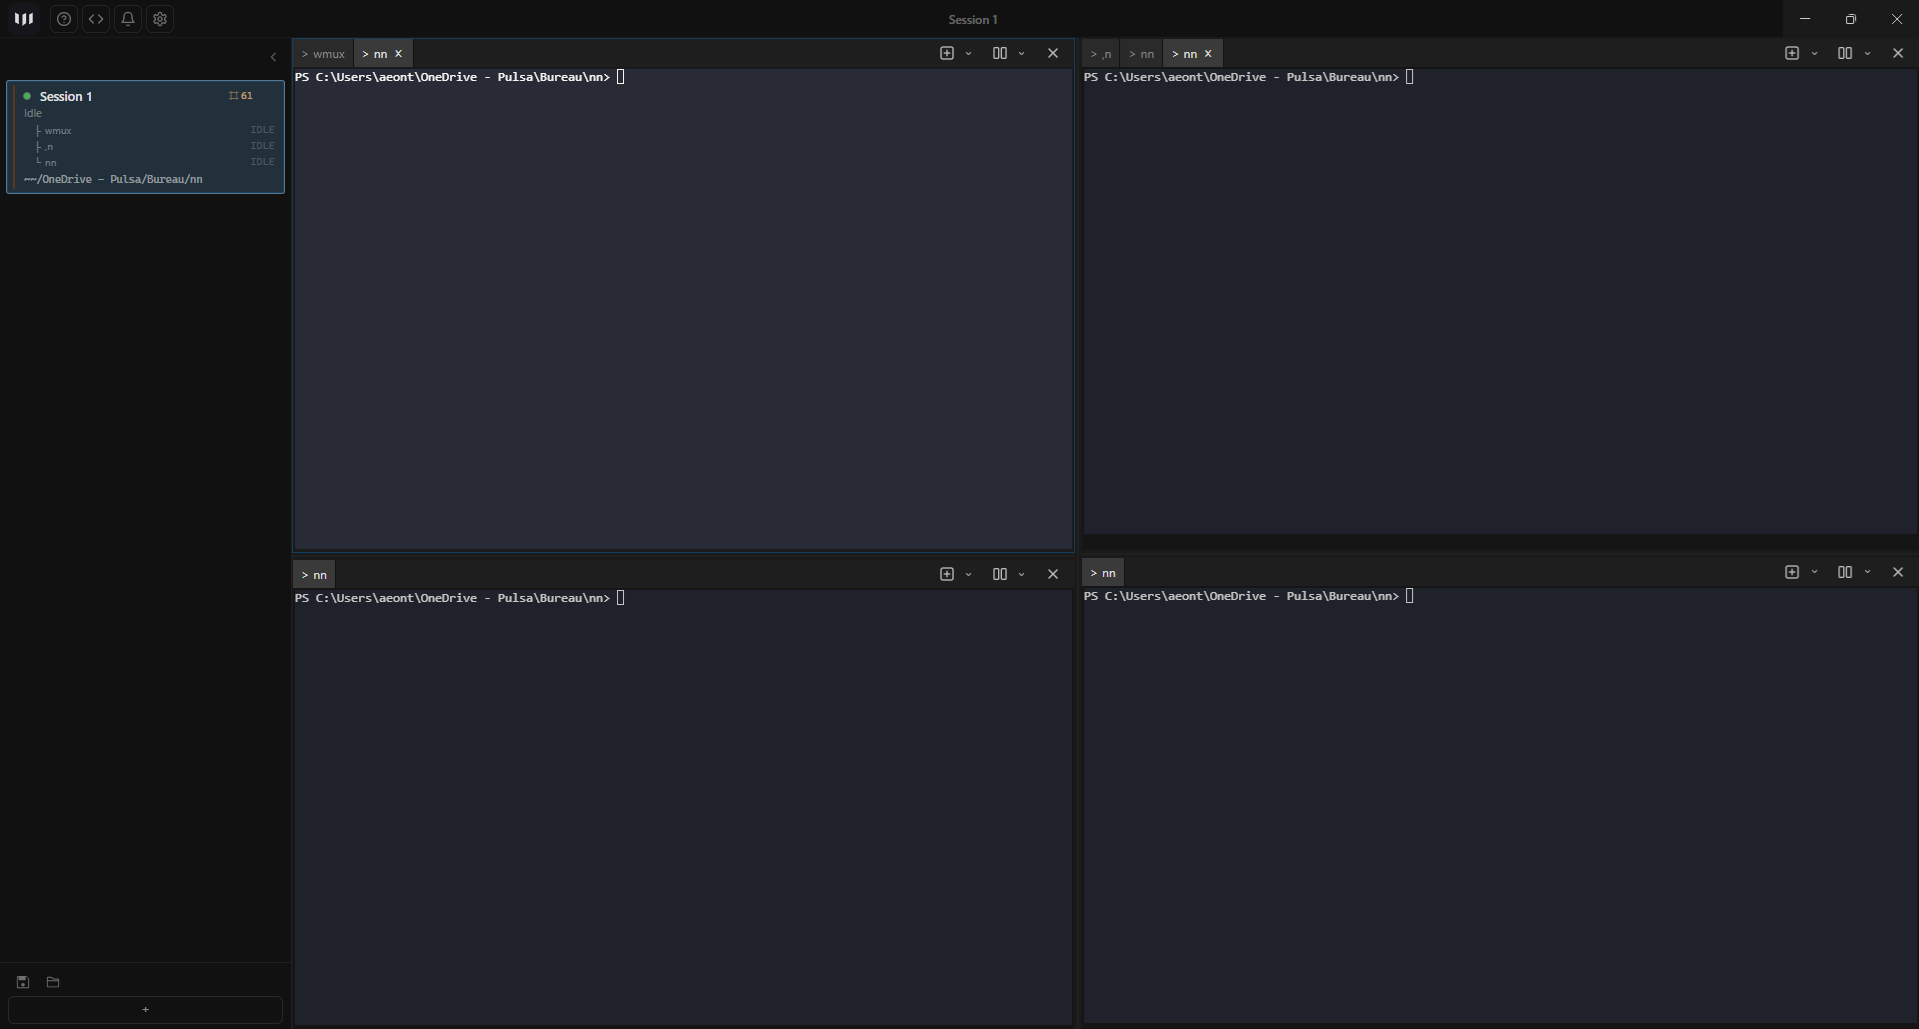Screen dimensions: 1919x1029
Task: Add a new session with the plus button
Action: click(146, 1010)
